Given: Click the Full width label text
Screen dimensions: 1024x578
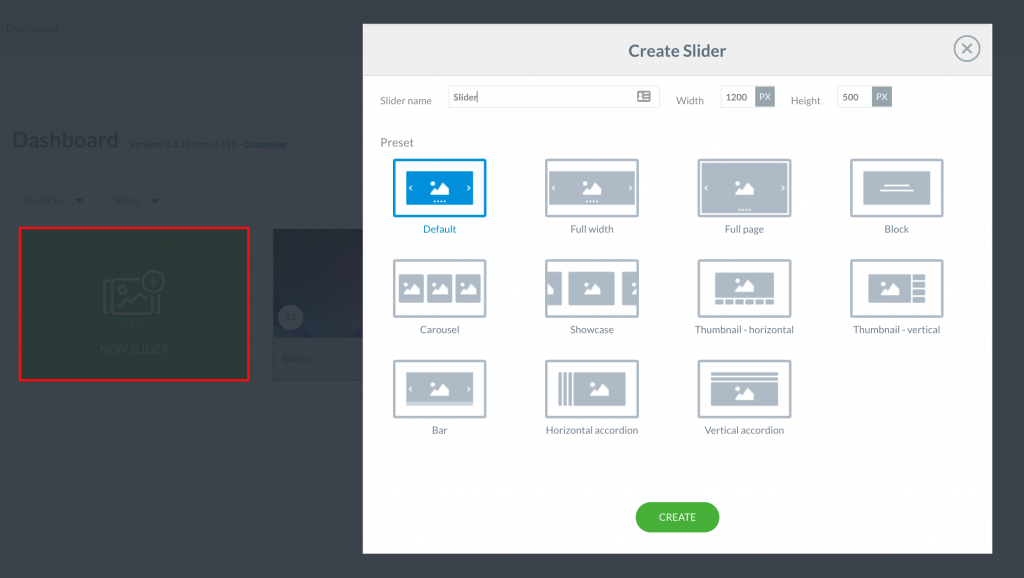Looking at the screenshot, I should pos(592,229).
